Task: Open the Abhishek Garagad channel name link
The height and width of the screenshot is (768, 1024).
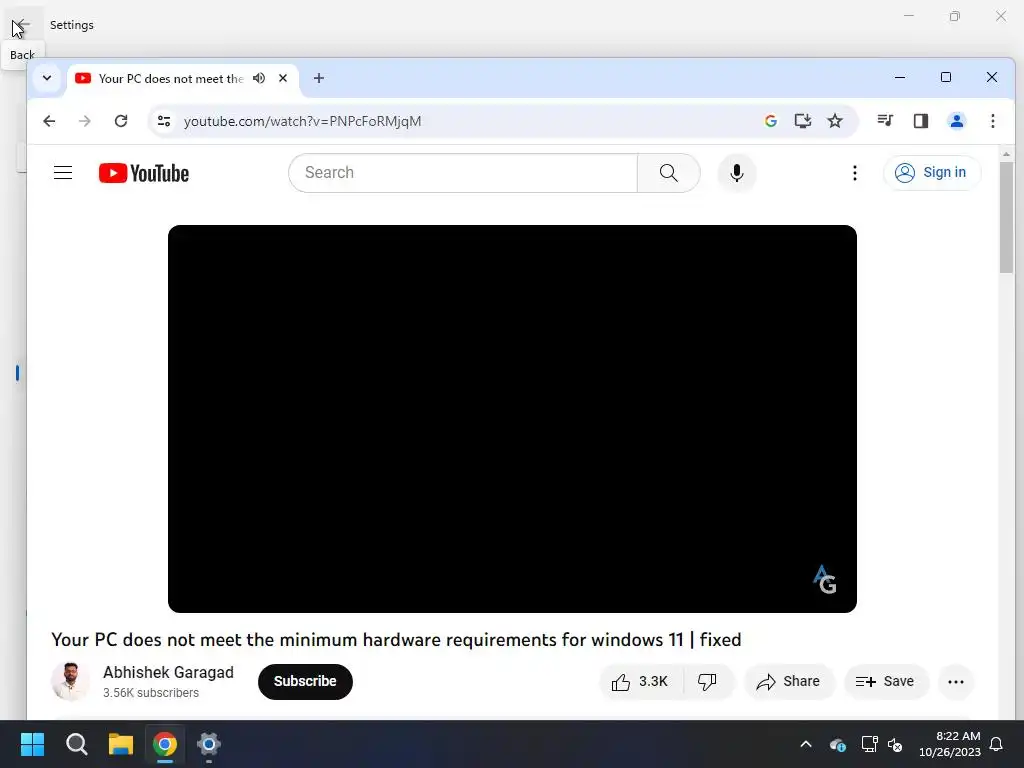Action: (168, 672)
